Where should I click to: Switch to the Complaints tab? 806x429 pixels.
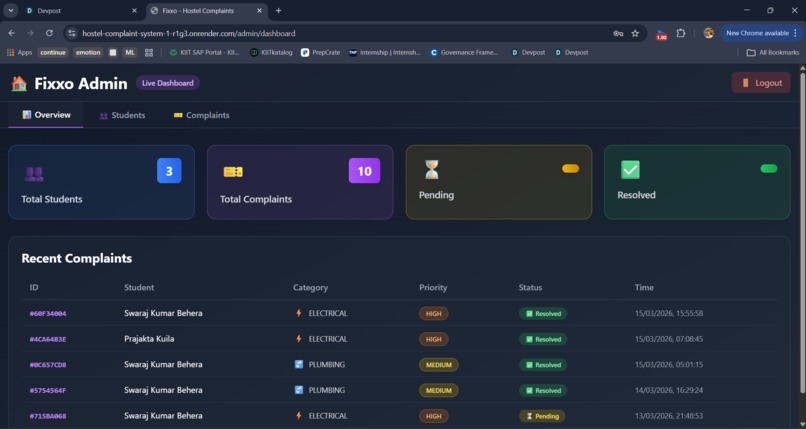(x=202, y=115)
